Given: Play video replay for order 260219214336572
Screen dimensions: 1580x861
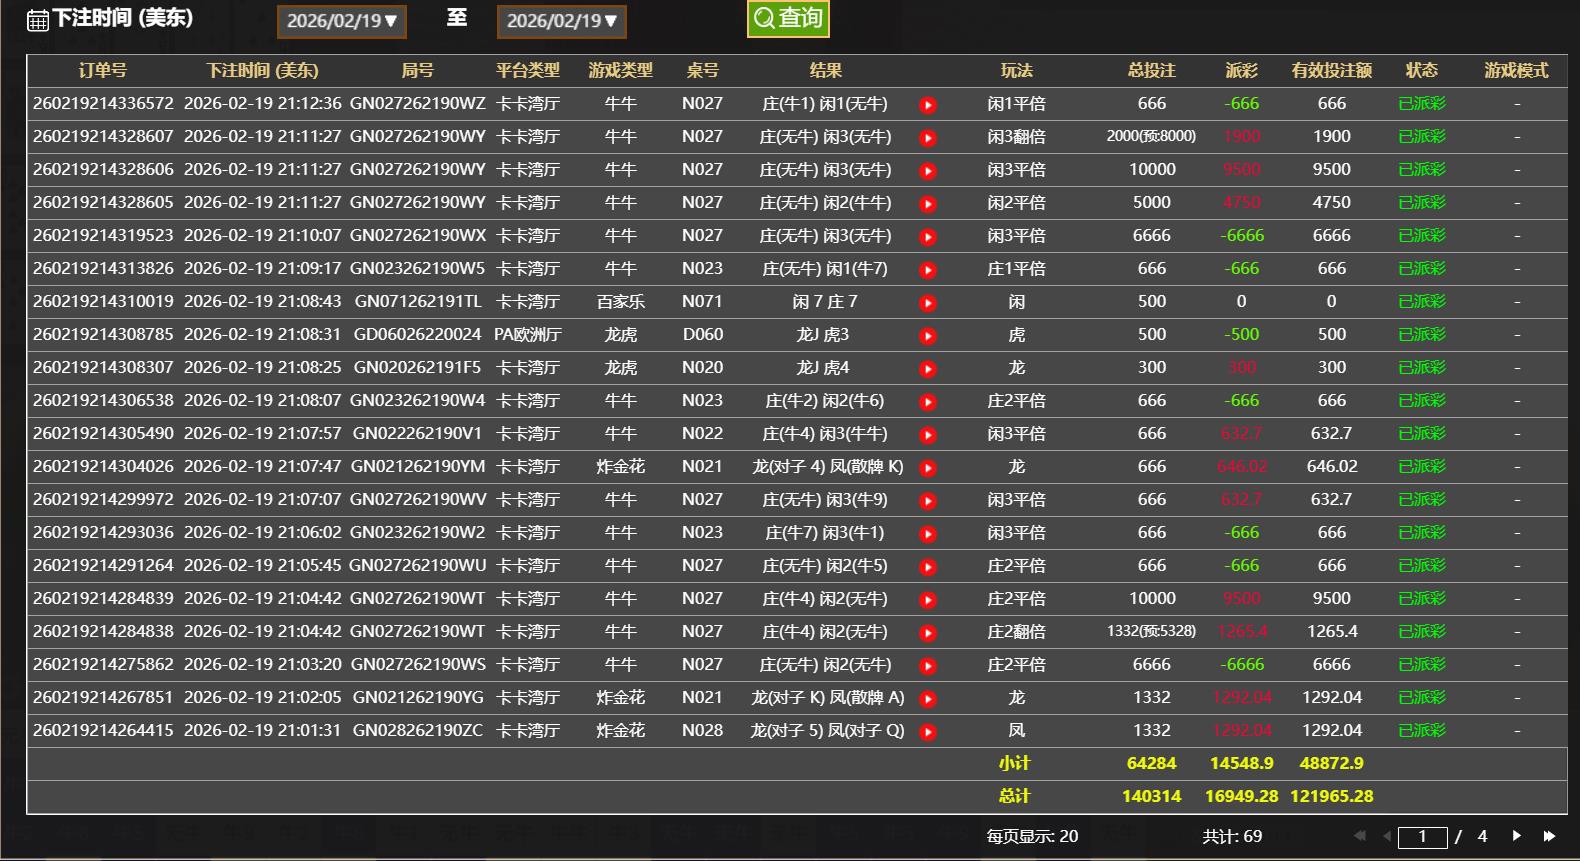Looking at the screenshot, I should pyautogui.click(x=928, y=105).
